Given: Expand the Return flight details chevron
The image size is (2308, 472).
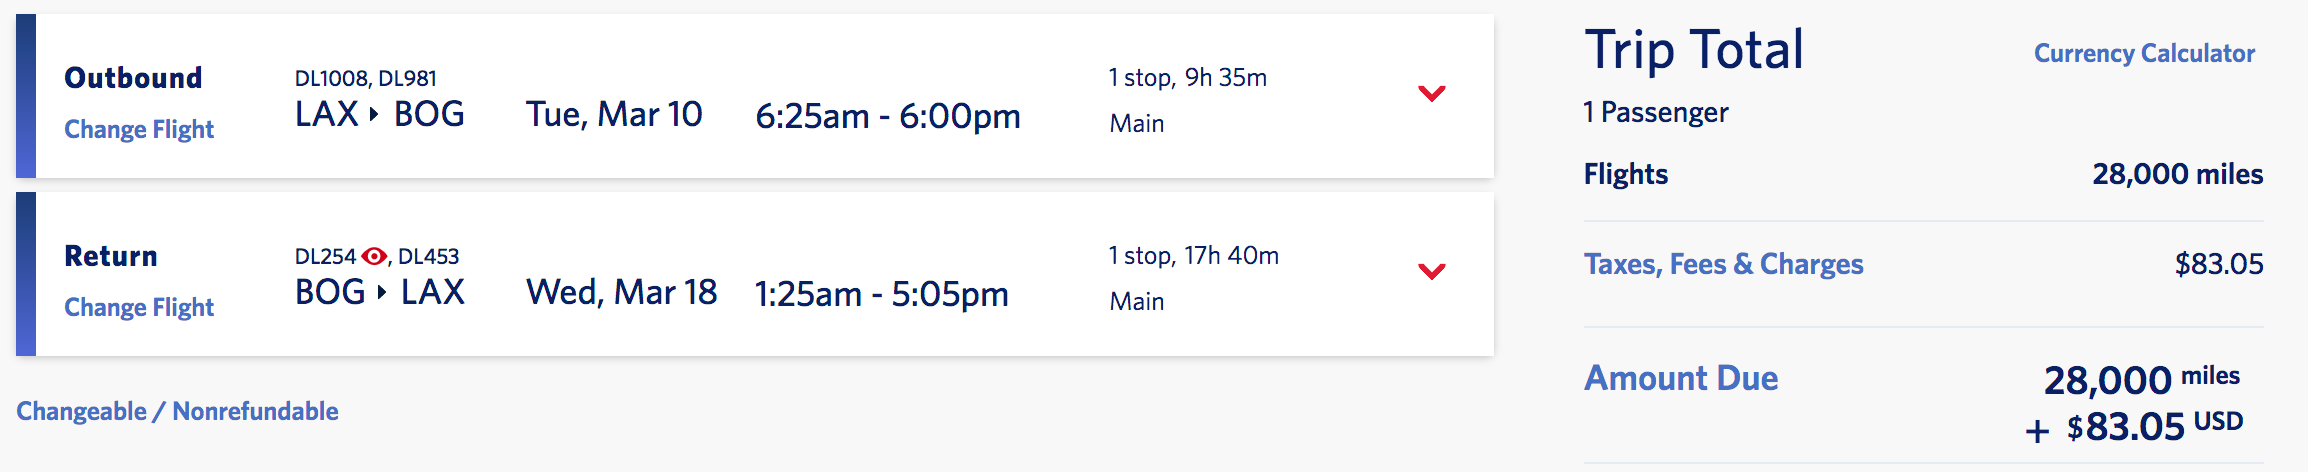Looking at the screenshot, I should 1432,271.
